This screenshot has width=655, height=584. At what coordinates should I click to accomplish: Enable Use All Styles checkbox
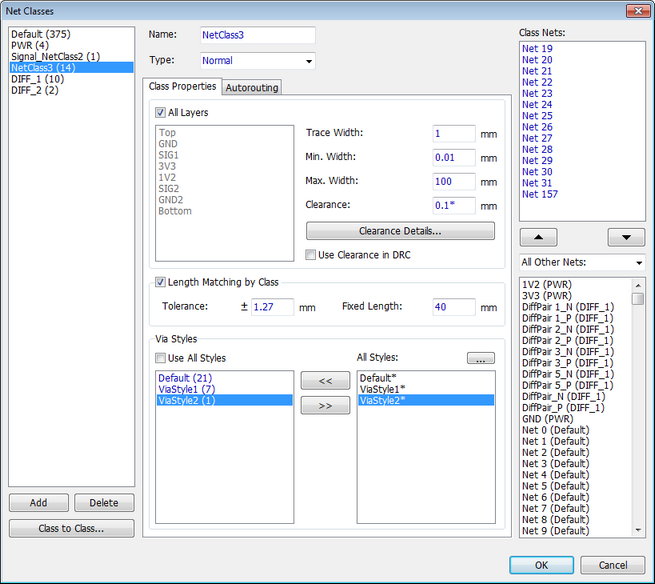[x=160, y=358]
